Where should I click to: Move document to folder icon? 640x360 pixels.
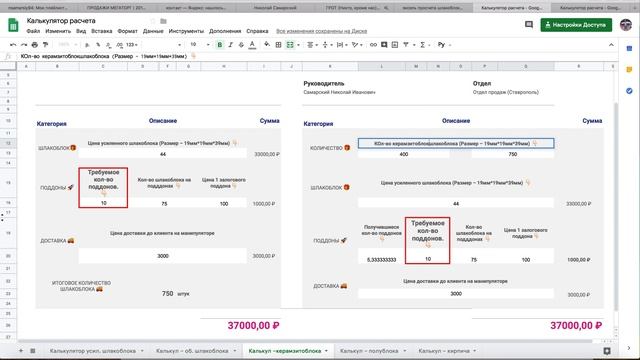[x=163, y=21]
